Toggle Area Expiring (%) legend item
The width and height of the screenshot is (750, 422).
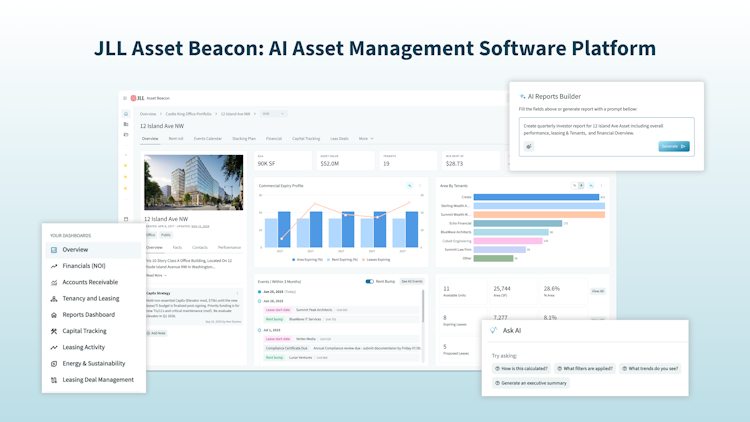coord(308,259)
